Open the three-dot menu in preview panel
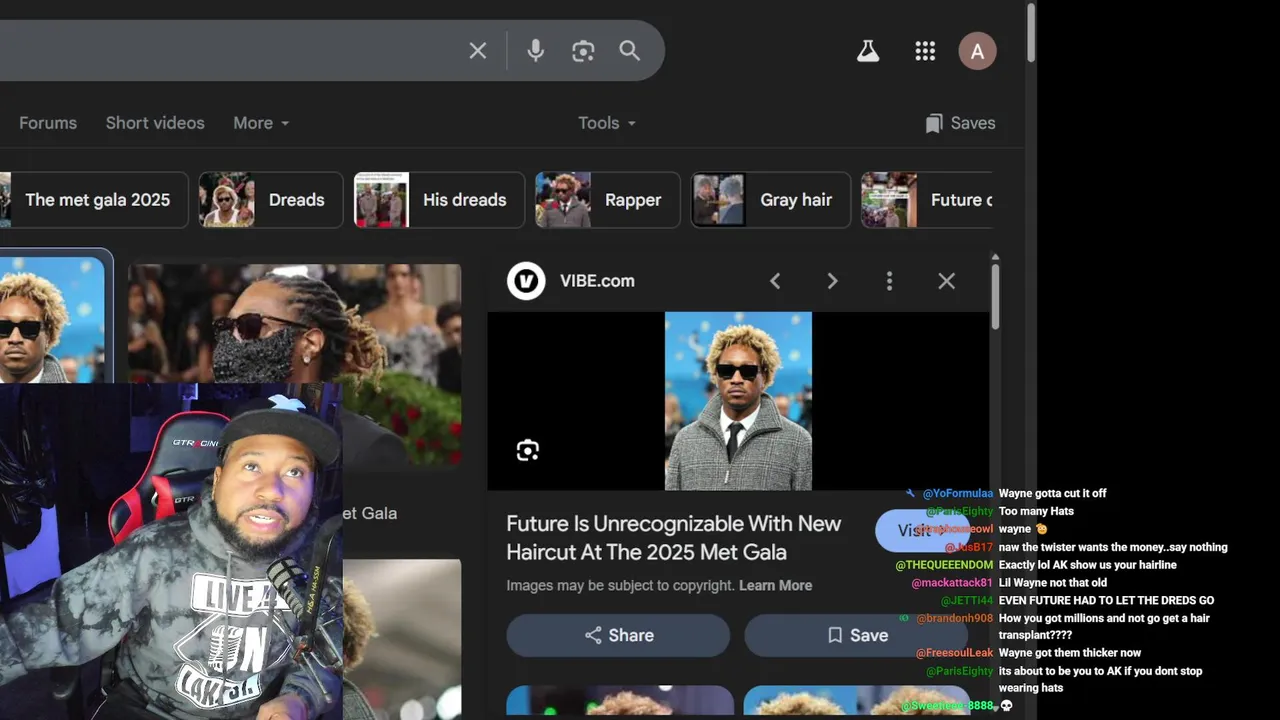Screen dimensions: 1280x720 click(889, 282)
